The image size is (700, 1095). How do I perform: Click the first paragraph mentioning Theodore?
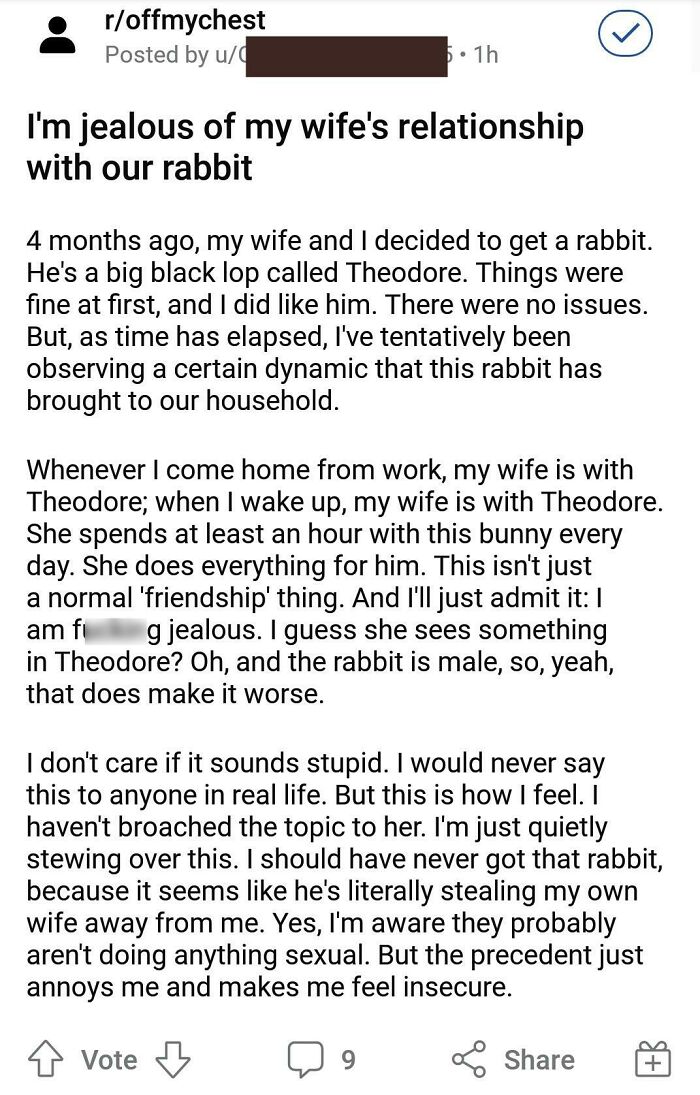(x=330, y=320)
